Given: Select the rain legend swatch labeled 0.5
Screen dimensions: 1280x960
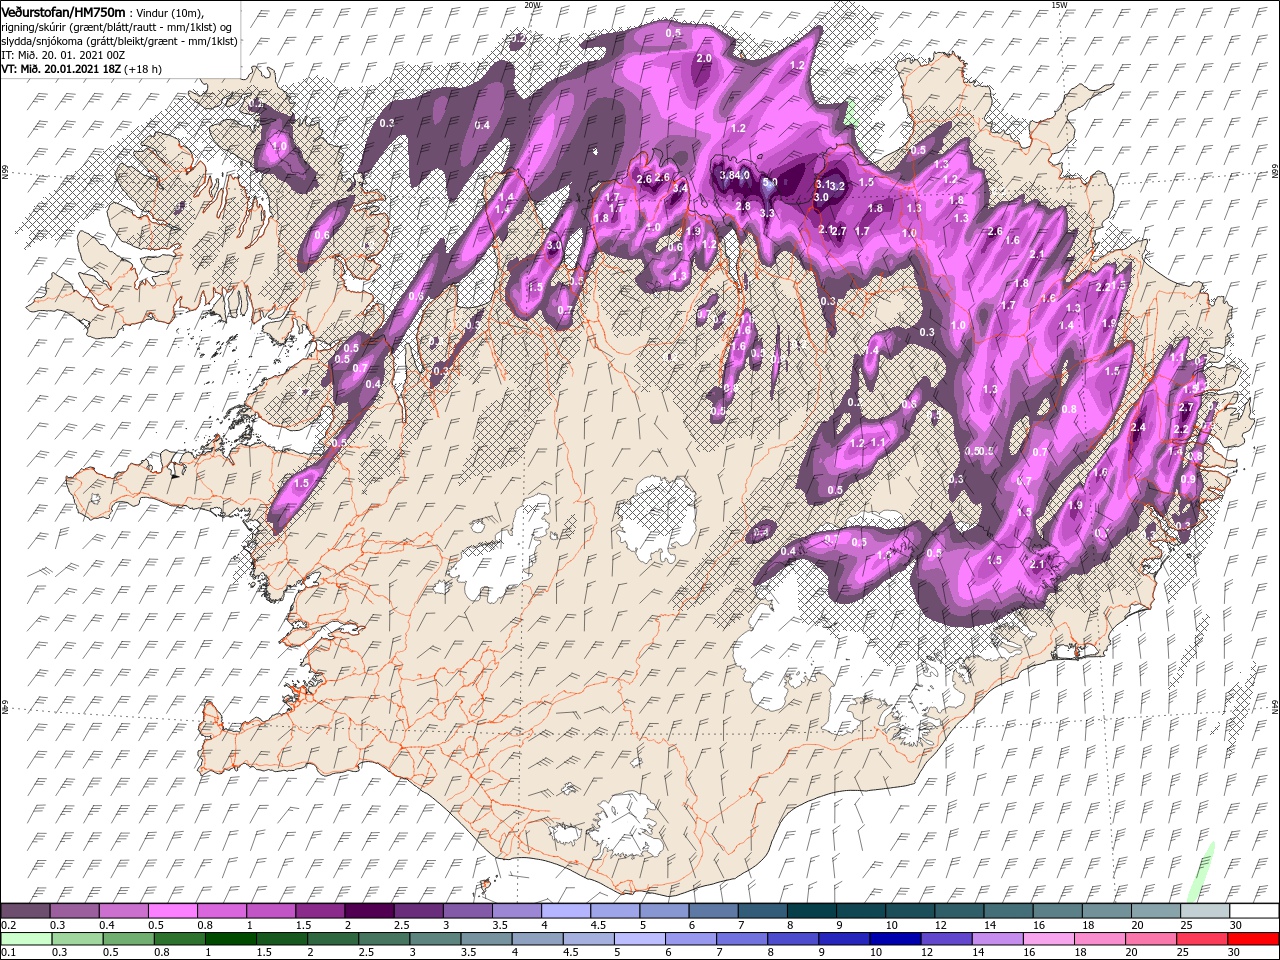Looking at the screenshot, I should pyautogui.click(x=129, y=938).
